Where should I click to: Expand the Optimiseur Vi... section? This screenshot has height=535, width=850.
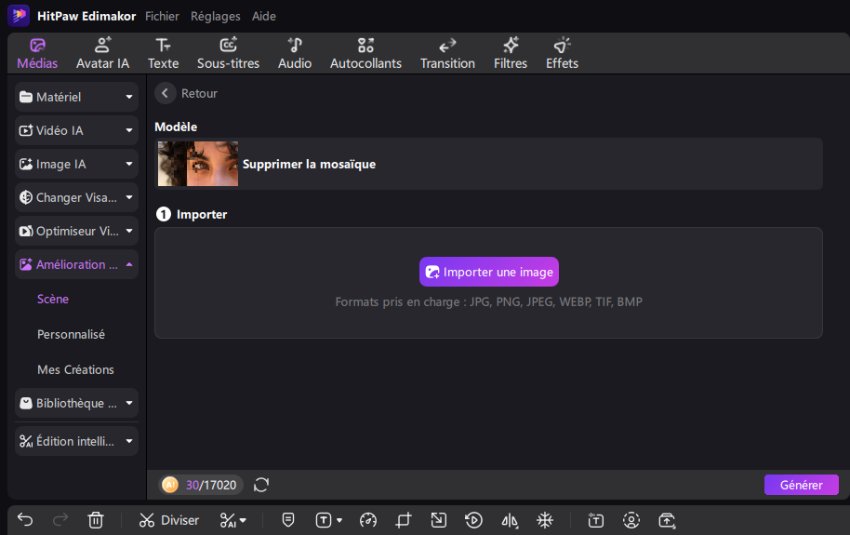76,231
